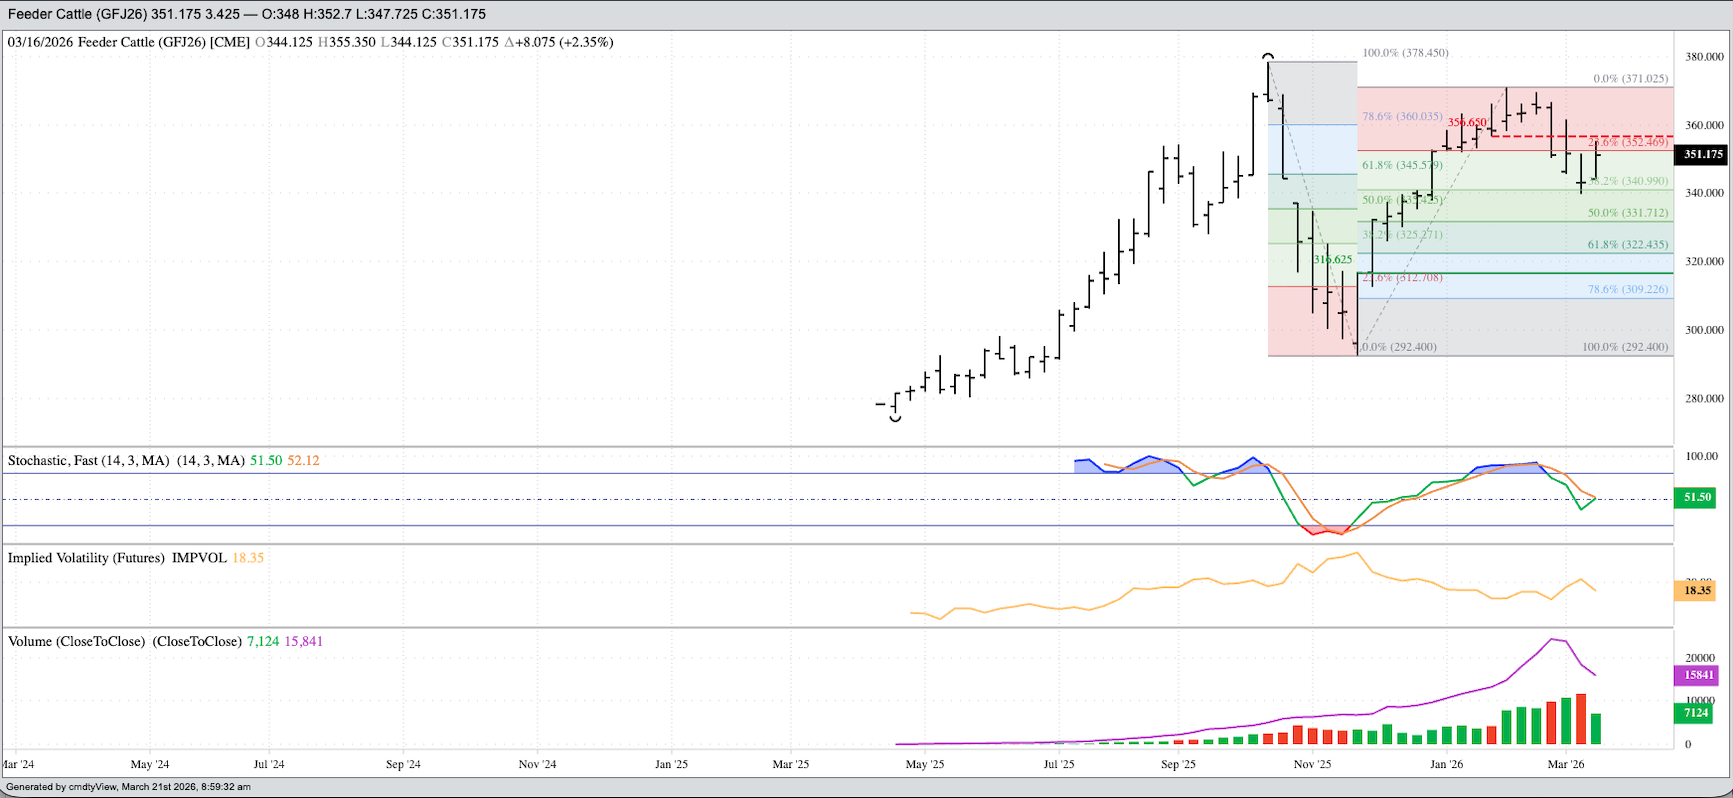Select the orange 18.35 implied volatility badge
The height and width of the screenshot is (798, 1733).
1696,591
